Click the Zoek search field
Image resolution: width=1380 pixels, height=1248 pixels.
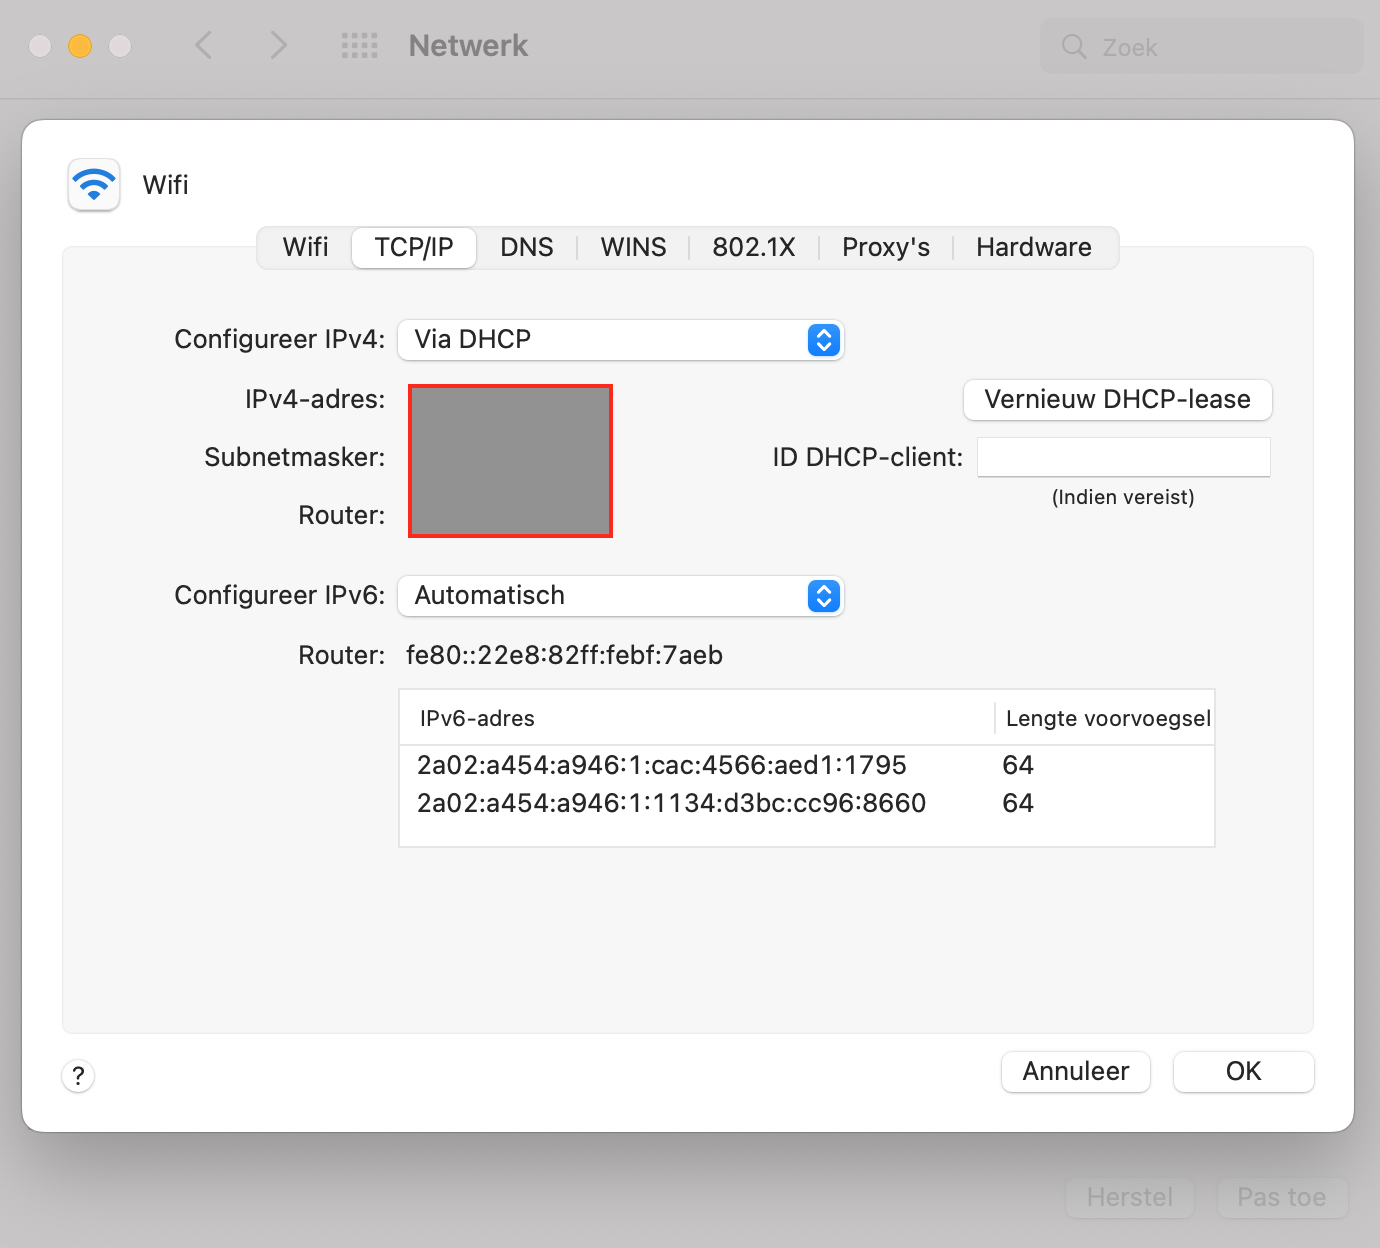click(x=1202, y=47)
